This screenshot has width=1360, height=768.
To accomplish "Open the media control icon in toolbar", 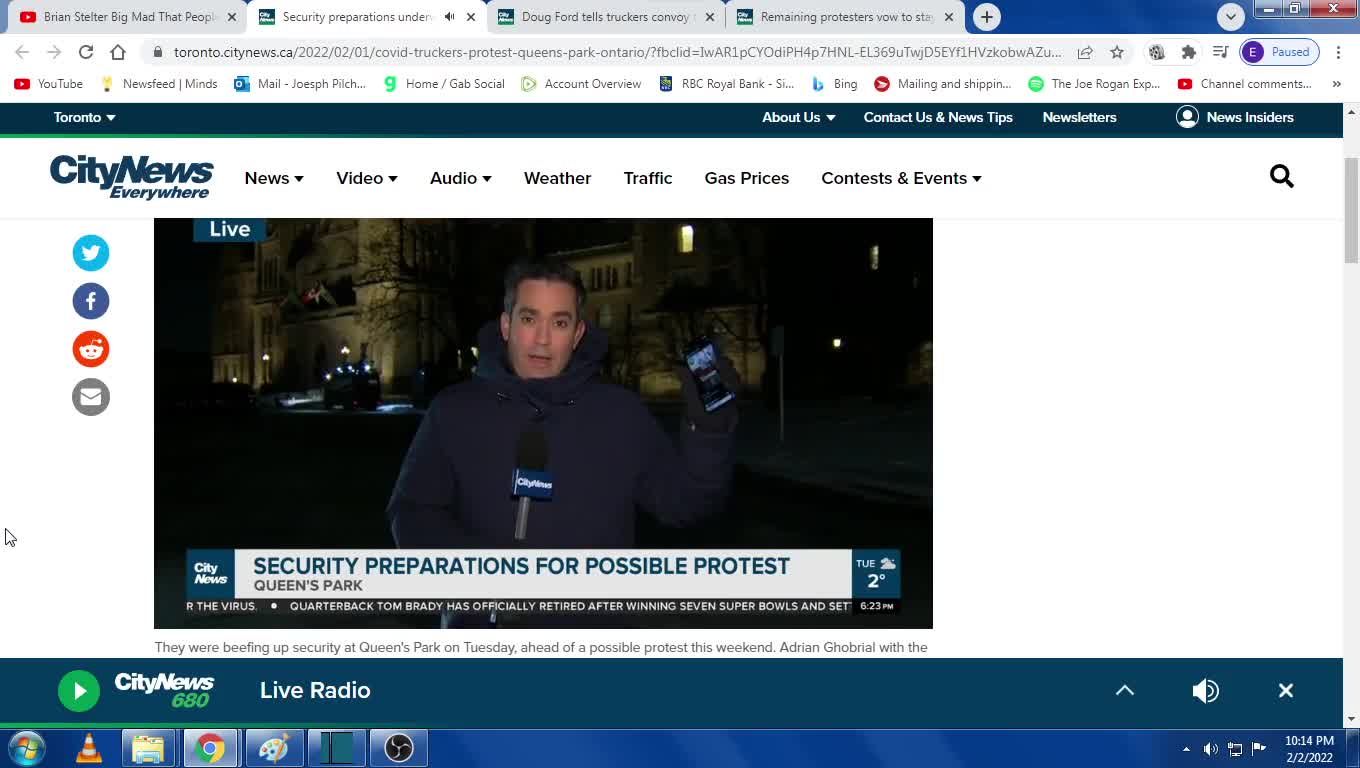I will click(1220, 52).
